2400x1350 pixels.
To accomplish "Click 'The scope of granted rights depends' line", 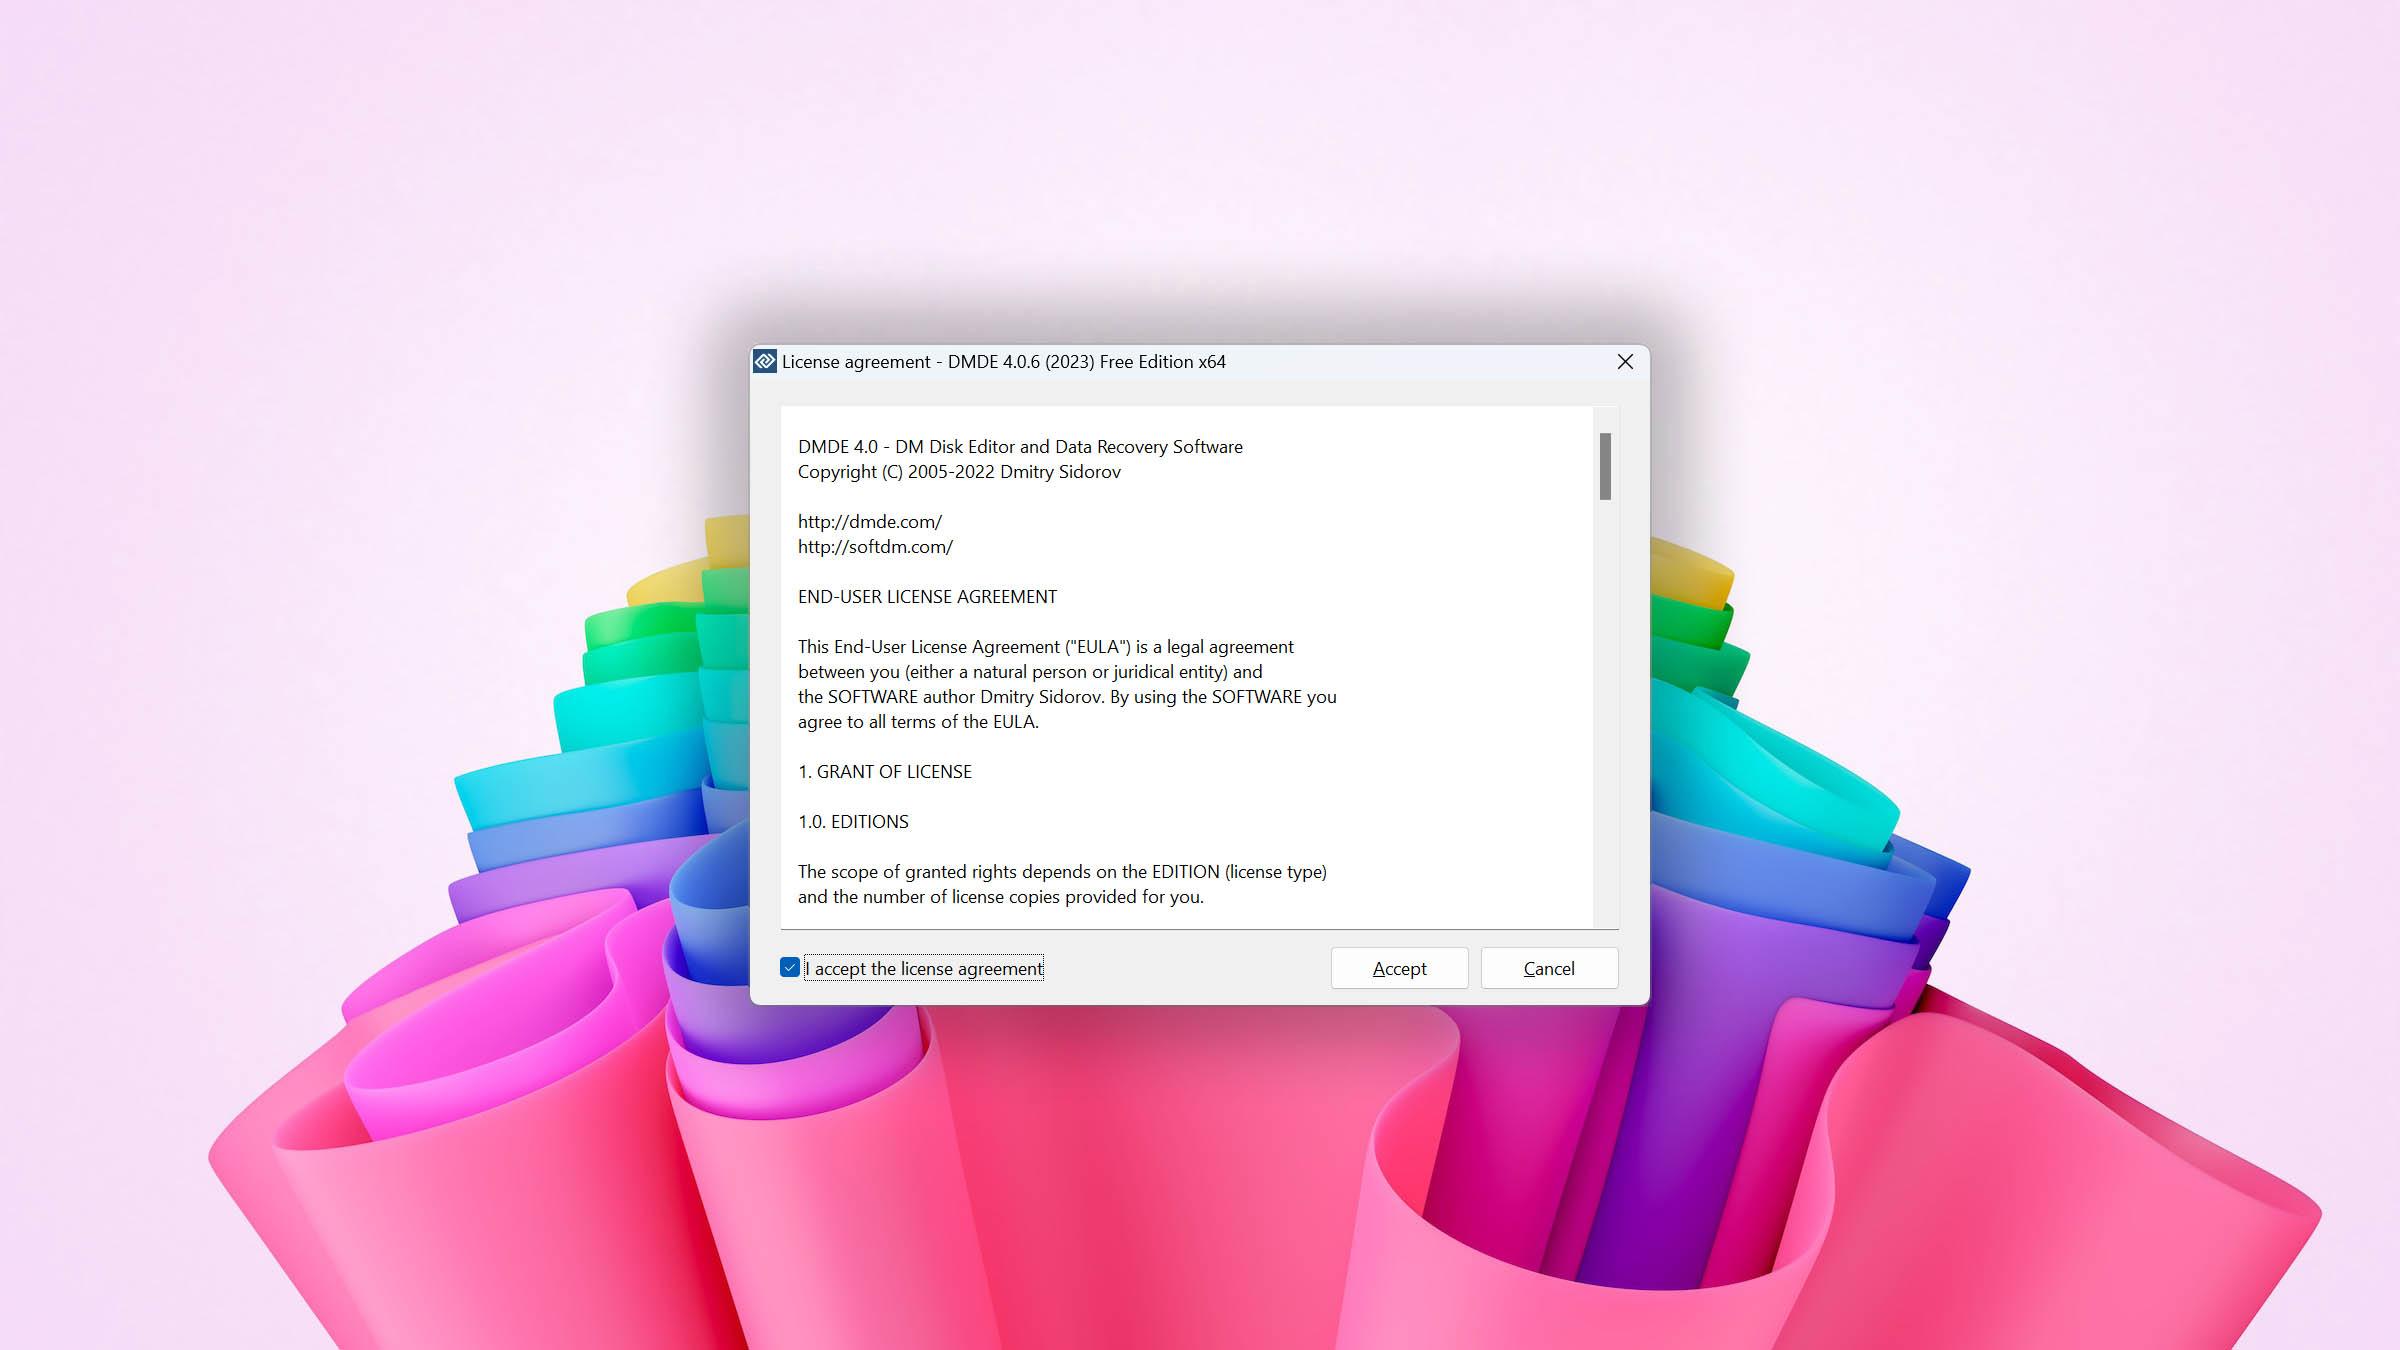I will pos(1062,872).
